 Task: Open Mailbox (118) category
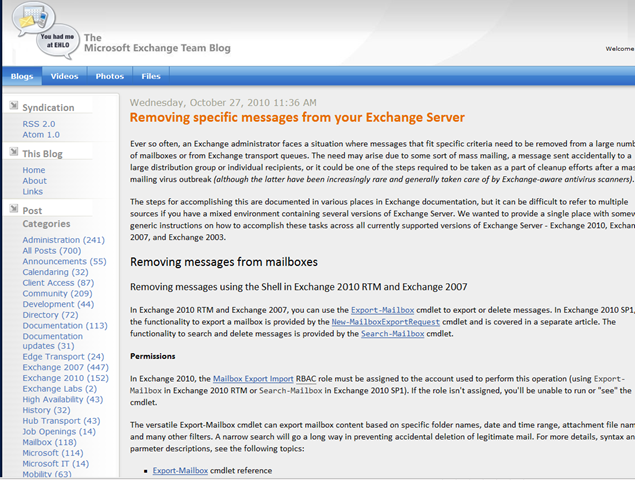49,442
